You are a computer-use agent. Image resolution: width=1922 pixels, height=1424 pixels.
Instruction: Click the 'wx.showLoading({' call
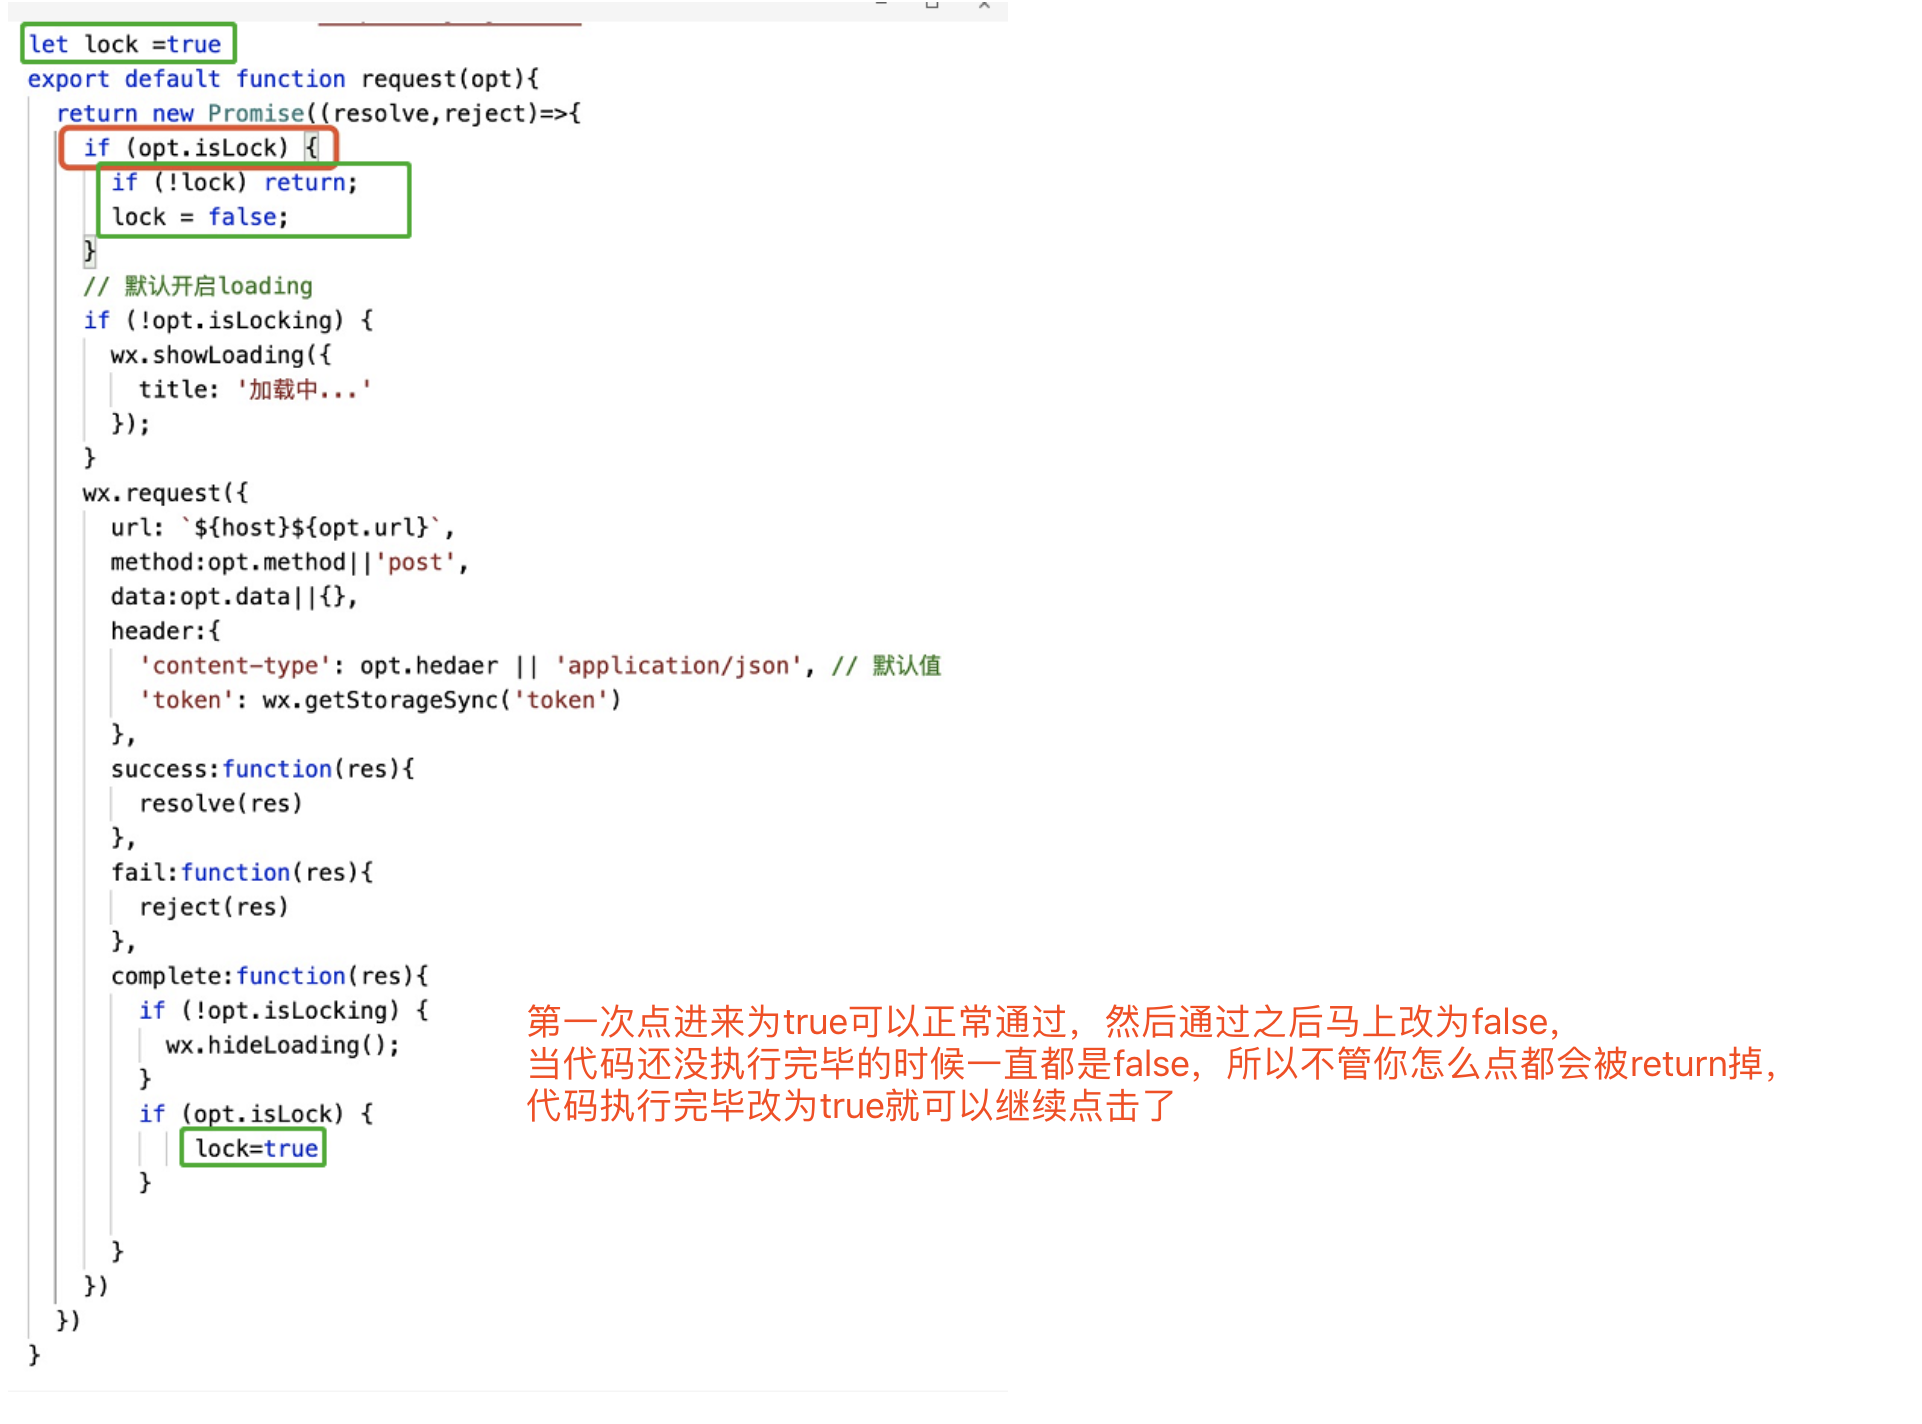[220, 355]
